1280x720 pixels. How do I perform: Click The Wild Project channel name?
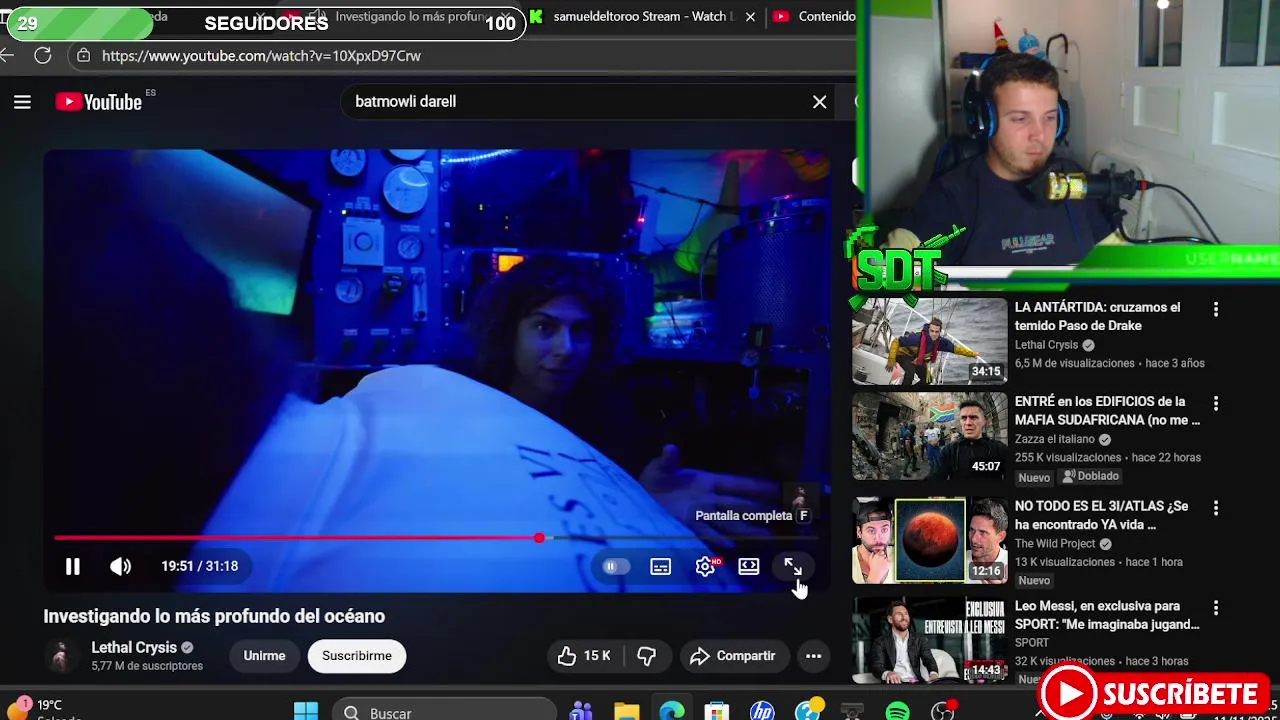1055,543
